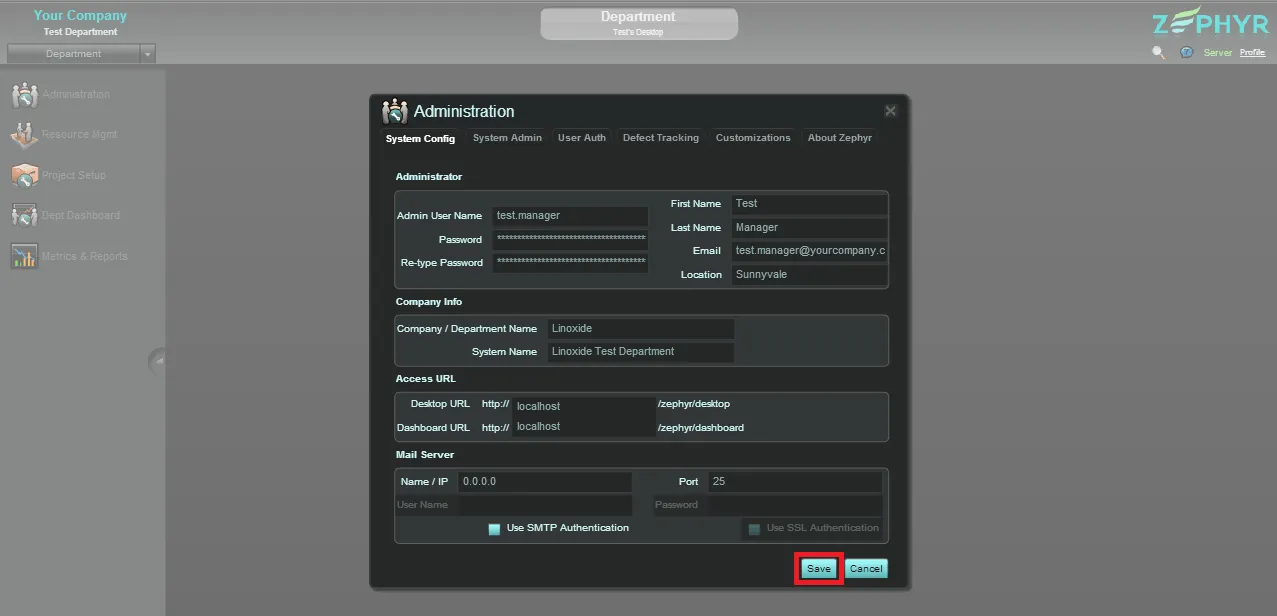Open the Administration sidebar icon
Viewport: 1277px width, 616px height.
point(24,95)
